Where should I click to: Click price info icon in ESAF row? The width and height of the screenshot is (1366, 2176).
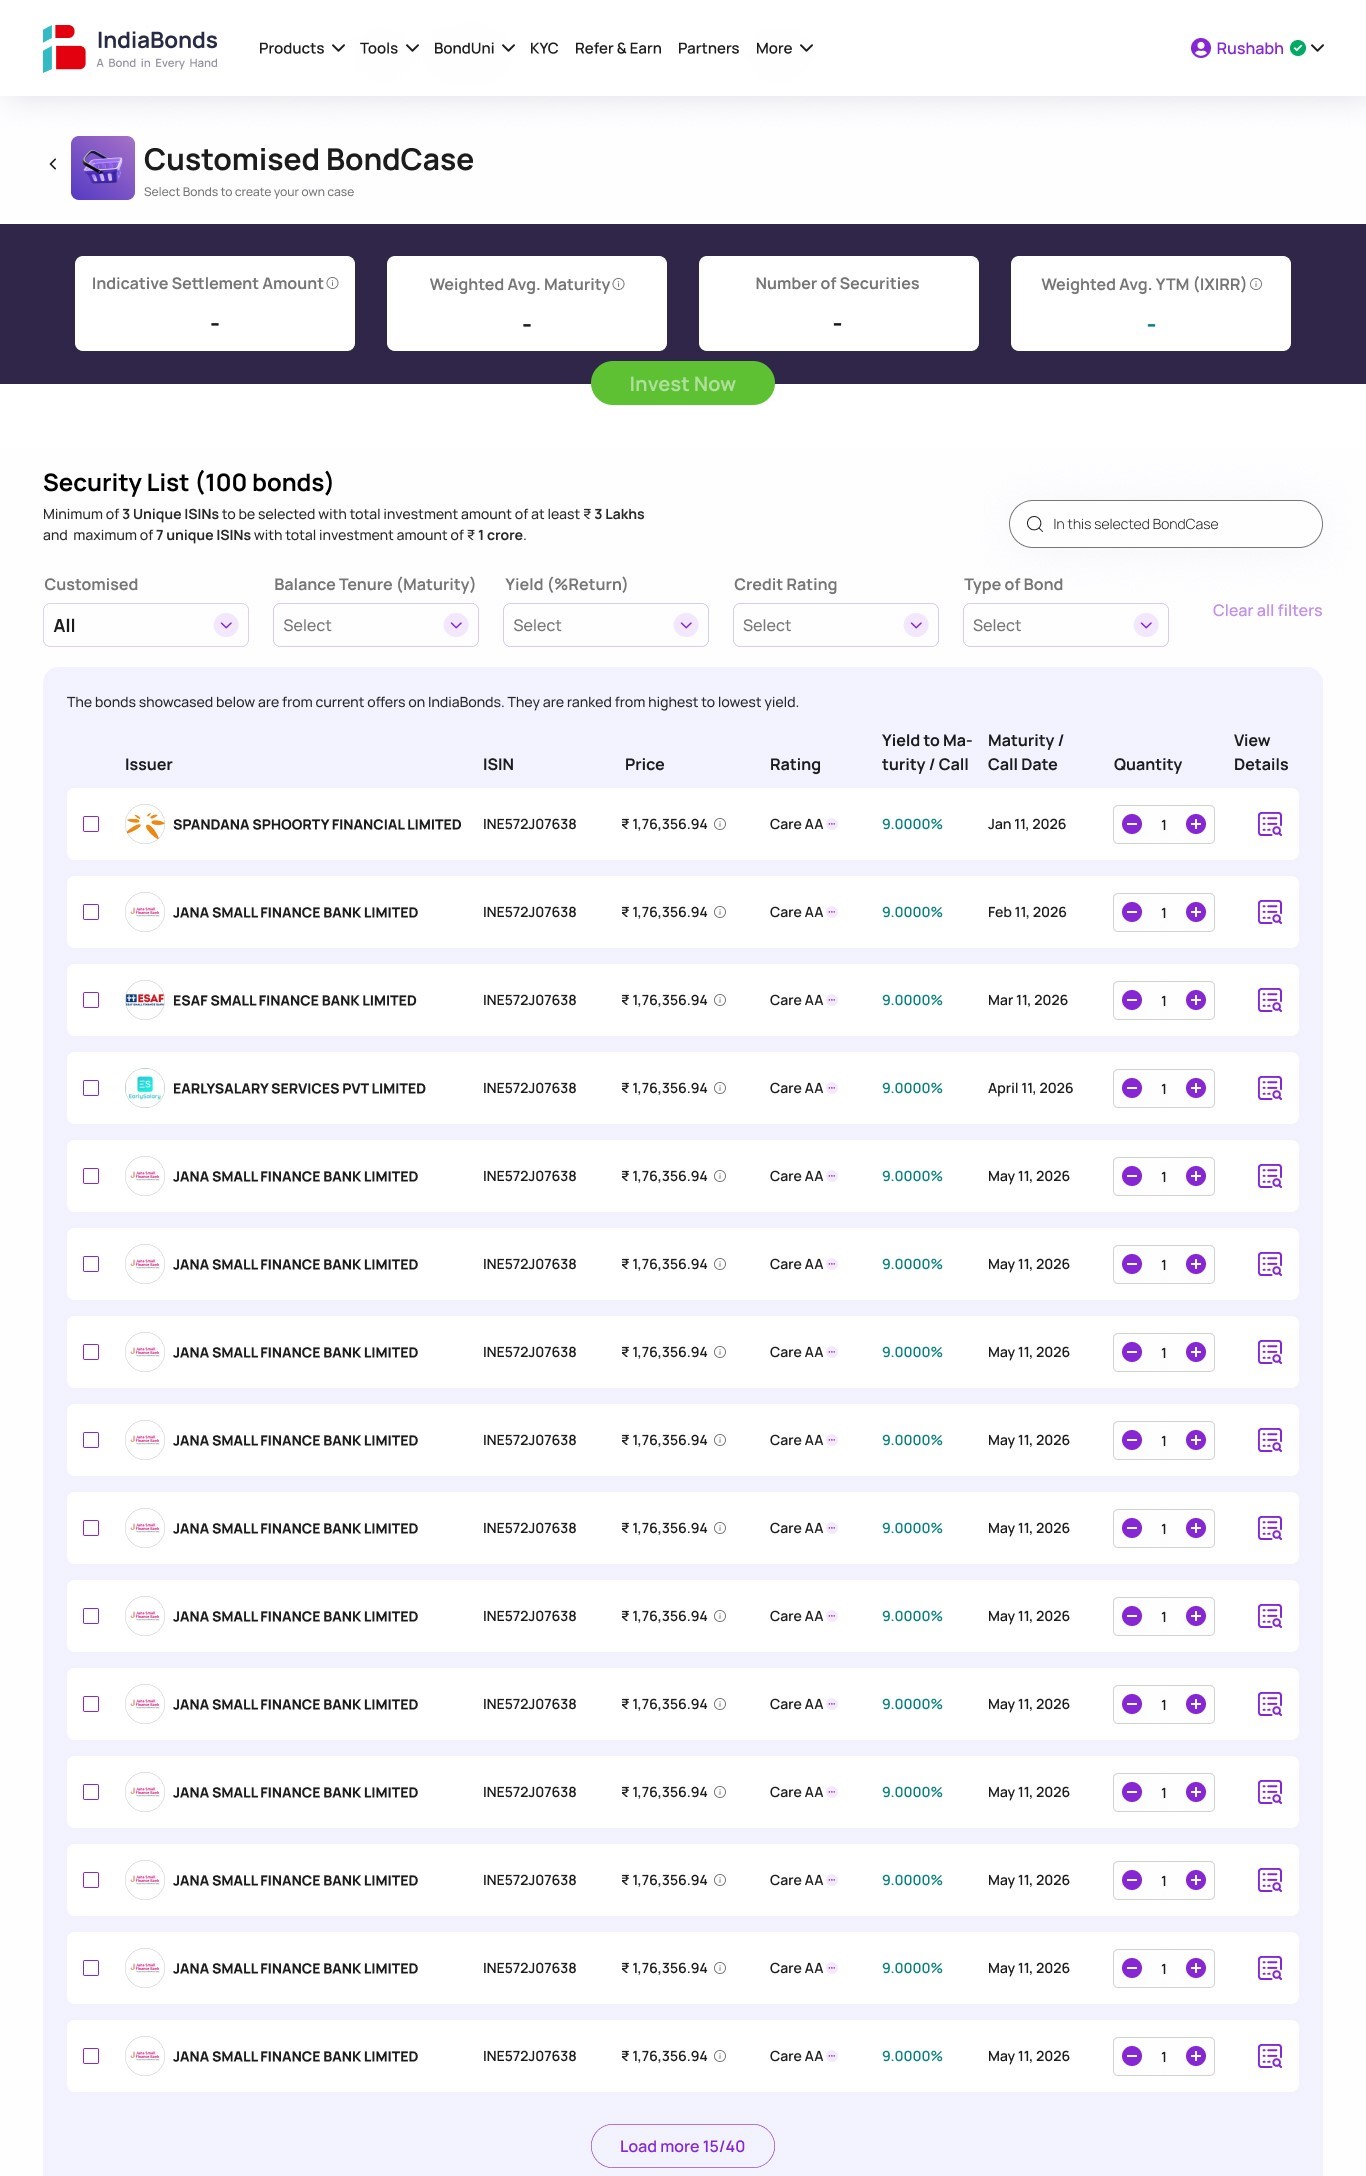[x=720, y=1000]
